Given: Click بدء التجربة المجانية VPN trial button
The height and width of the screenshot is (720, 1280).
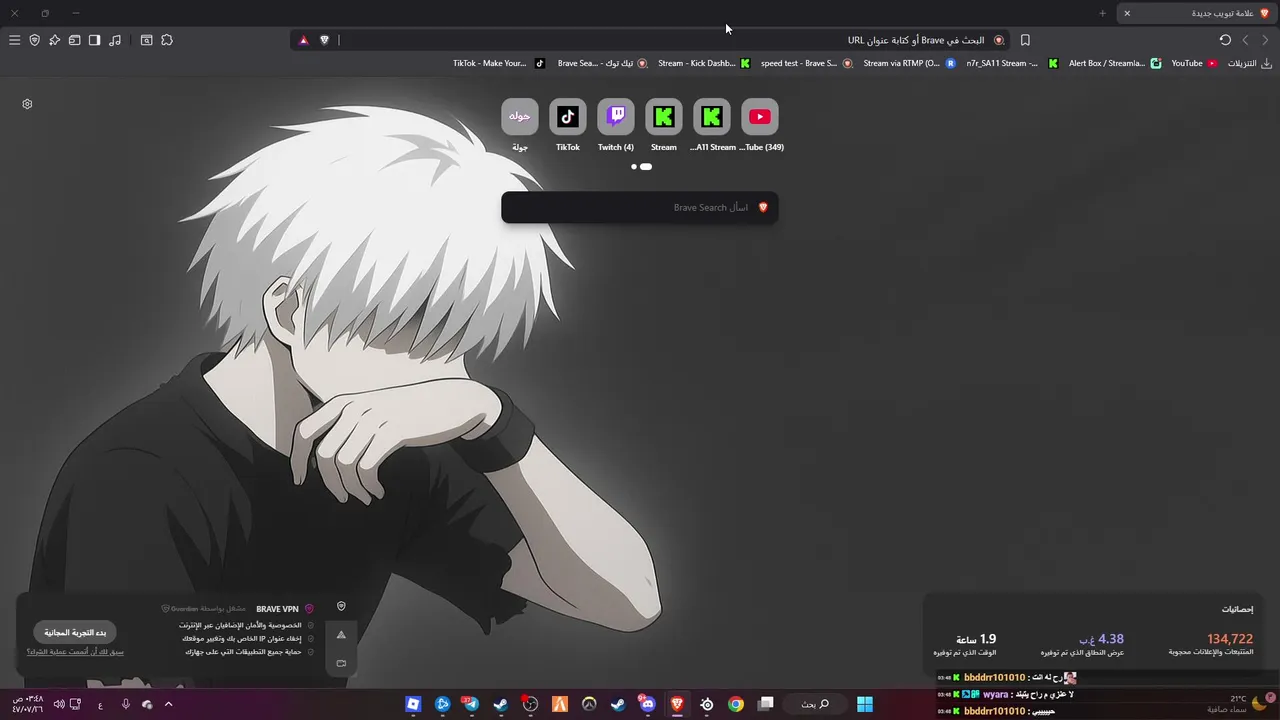Looking at the screenshot, I should coord(75,633).
